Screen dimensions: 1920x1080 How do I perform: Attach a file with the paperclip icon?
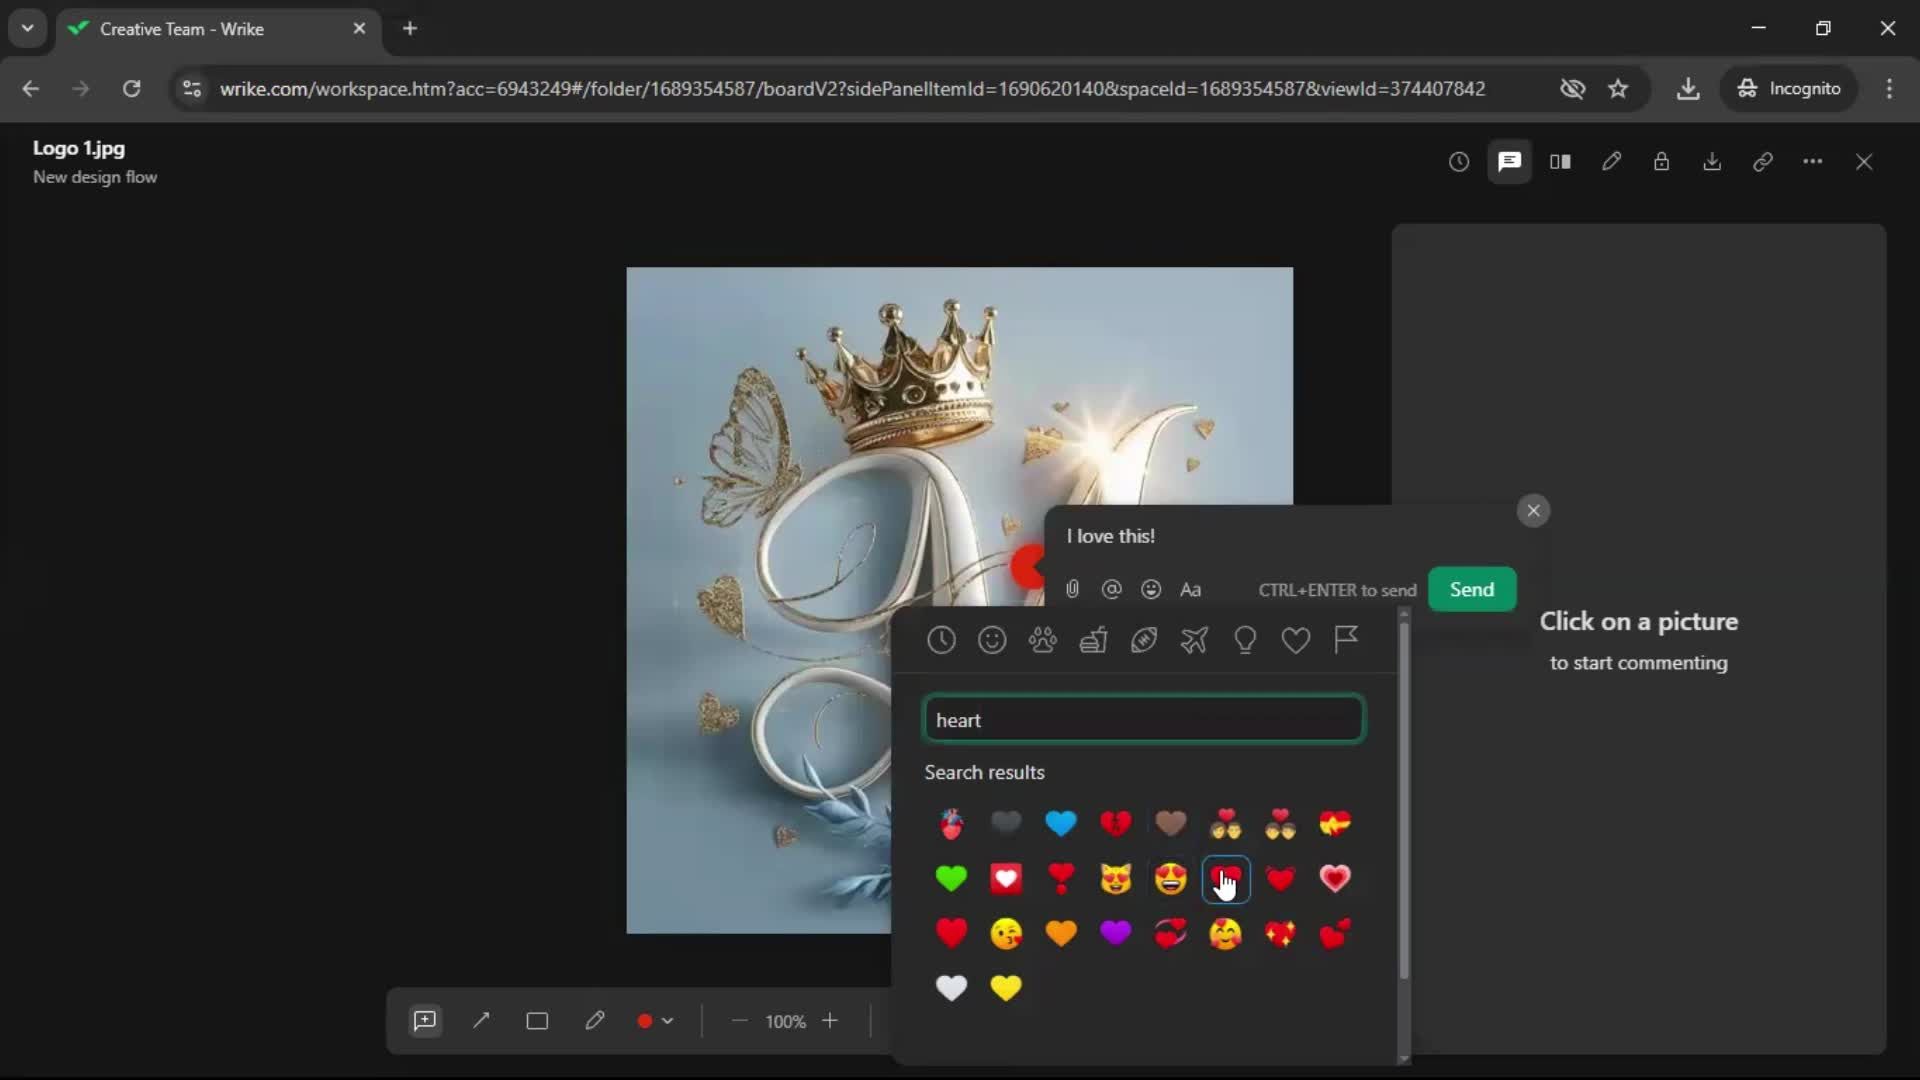click(1072, 589)
